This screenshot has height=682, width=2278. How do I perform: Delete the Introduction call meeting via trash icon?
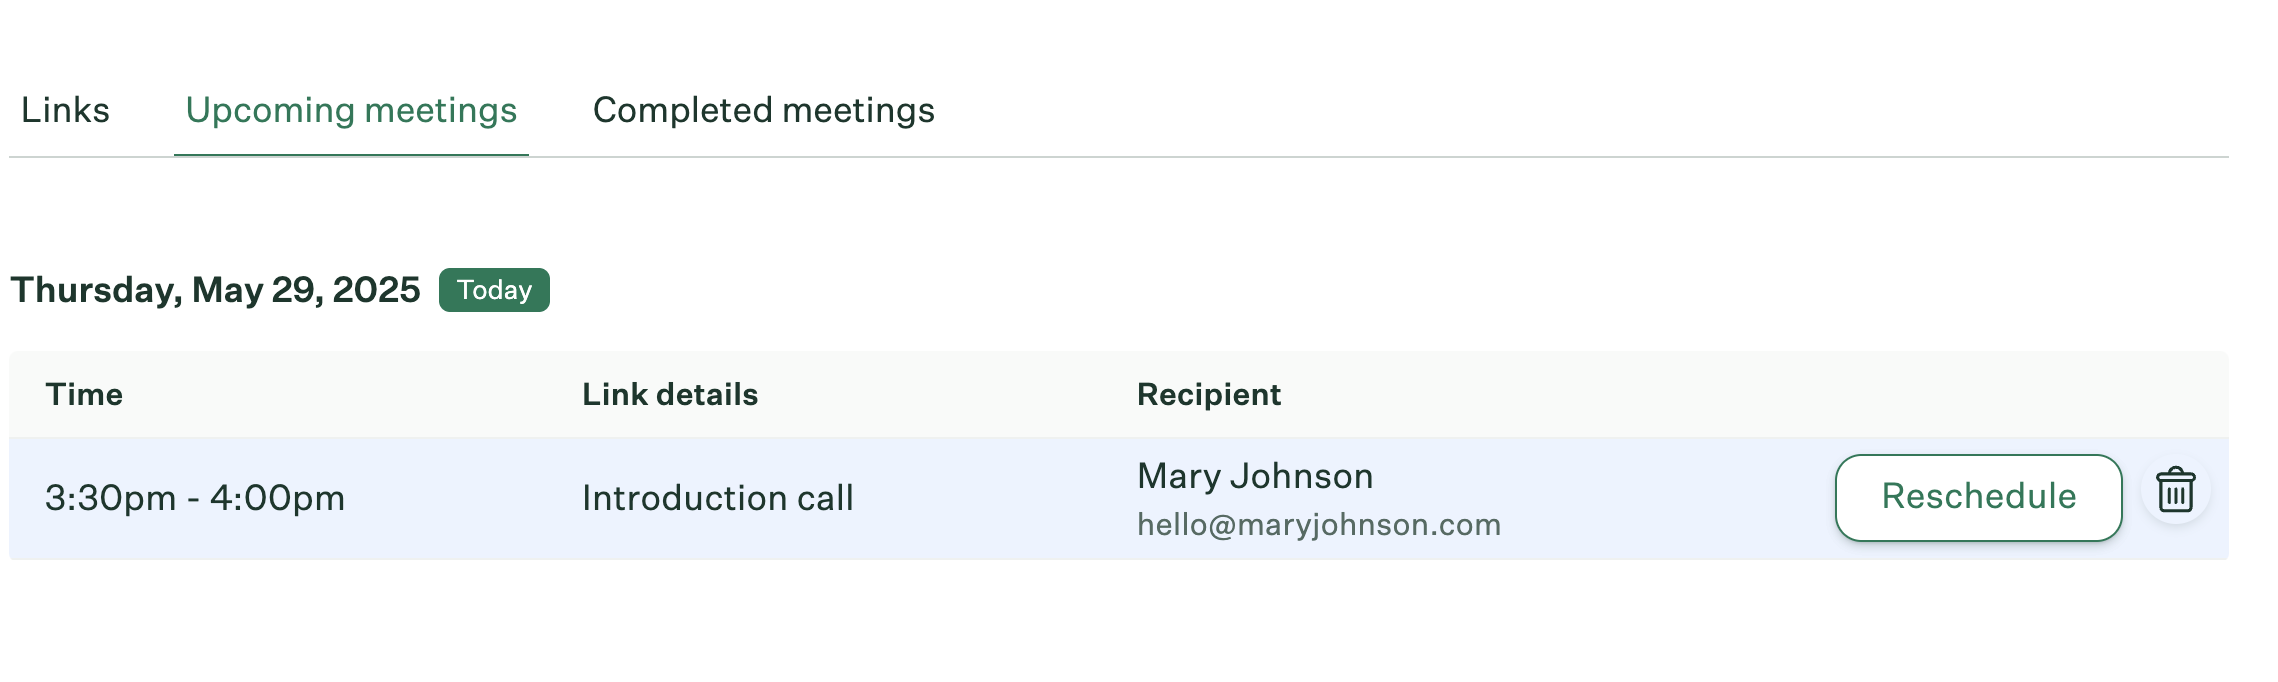pos(2175,490)
